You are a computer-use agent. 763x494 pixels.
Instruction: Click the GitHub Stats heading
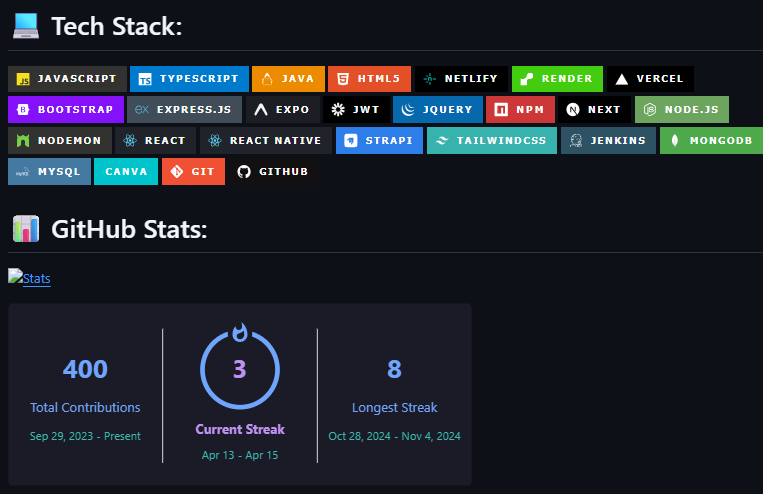pos(129,229)
